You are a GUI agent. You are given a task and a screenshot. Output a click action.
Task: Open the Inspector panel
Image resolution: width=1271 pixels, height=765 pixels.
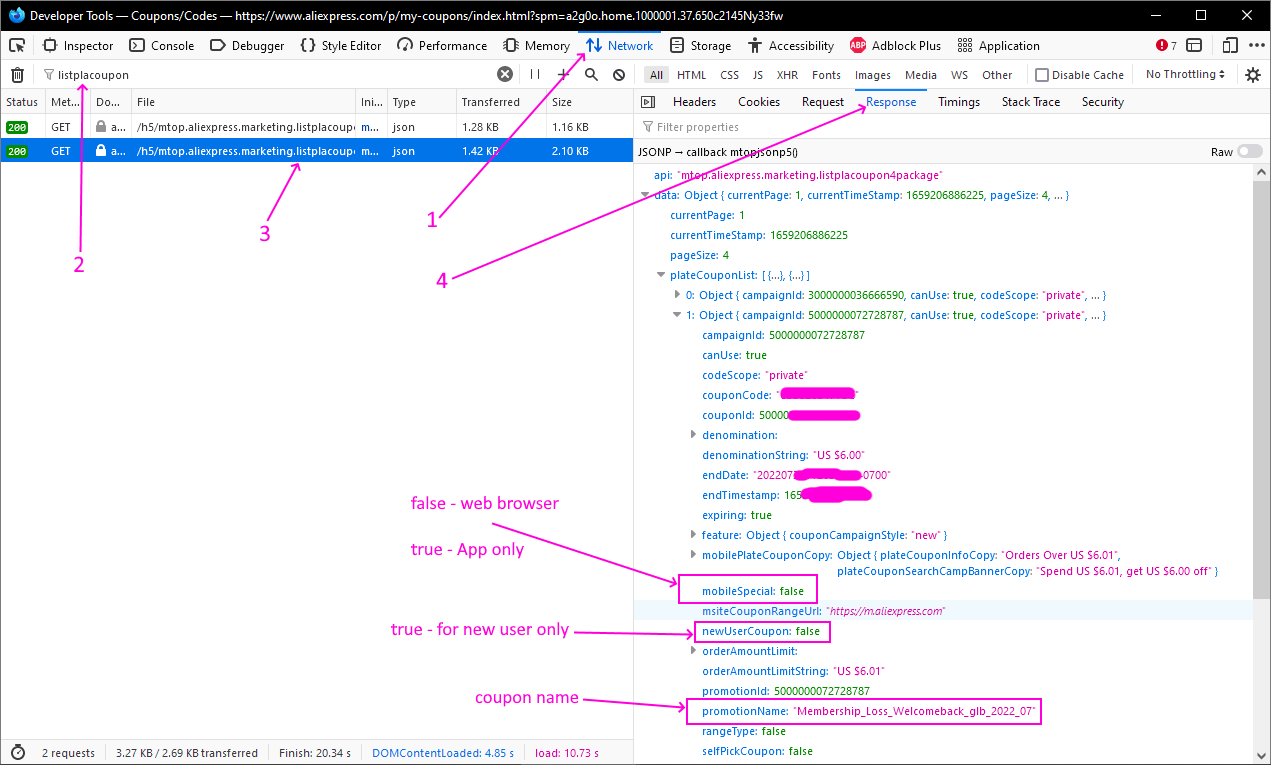point(78,45)
